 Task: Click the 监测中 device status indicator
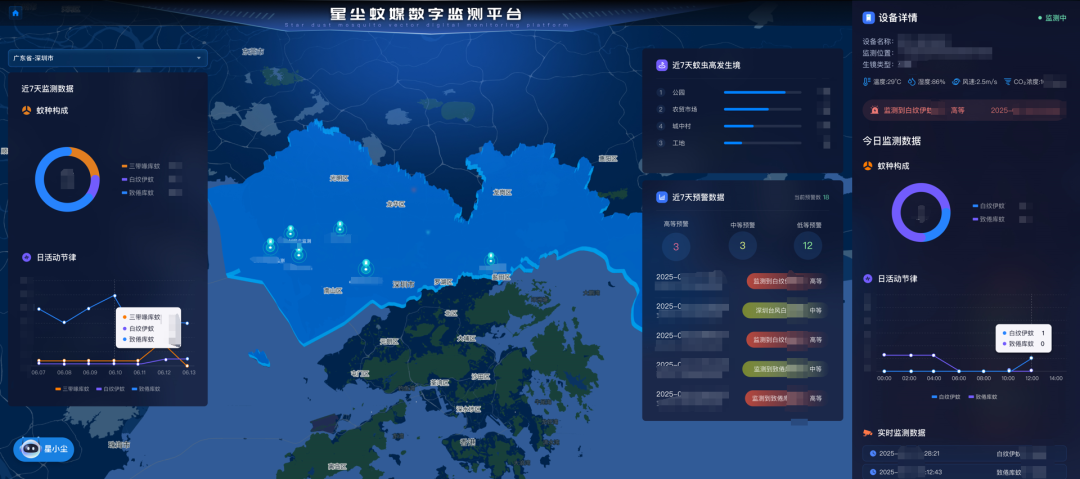(x=1052, y=19)
